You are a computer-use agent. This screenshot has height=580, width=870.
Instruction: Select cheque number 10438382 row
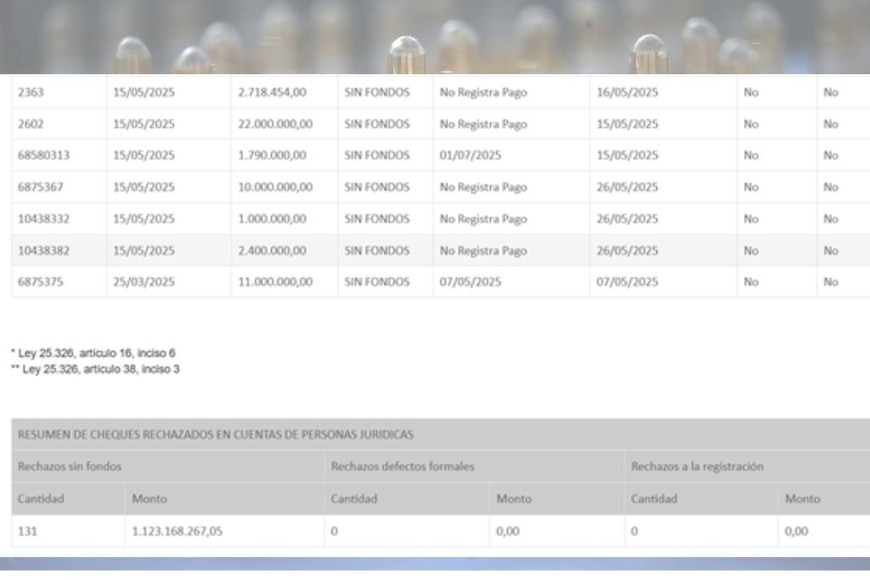pos(43,251)
